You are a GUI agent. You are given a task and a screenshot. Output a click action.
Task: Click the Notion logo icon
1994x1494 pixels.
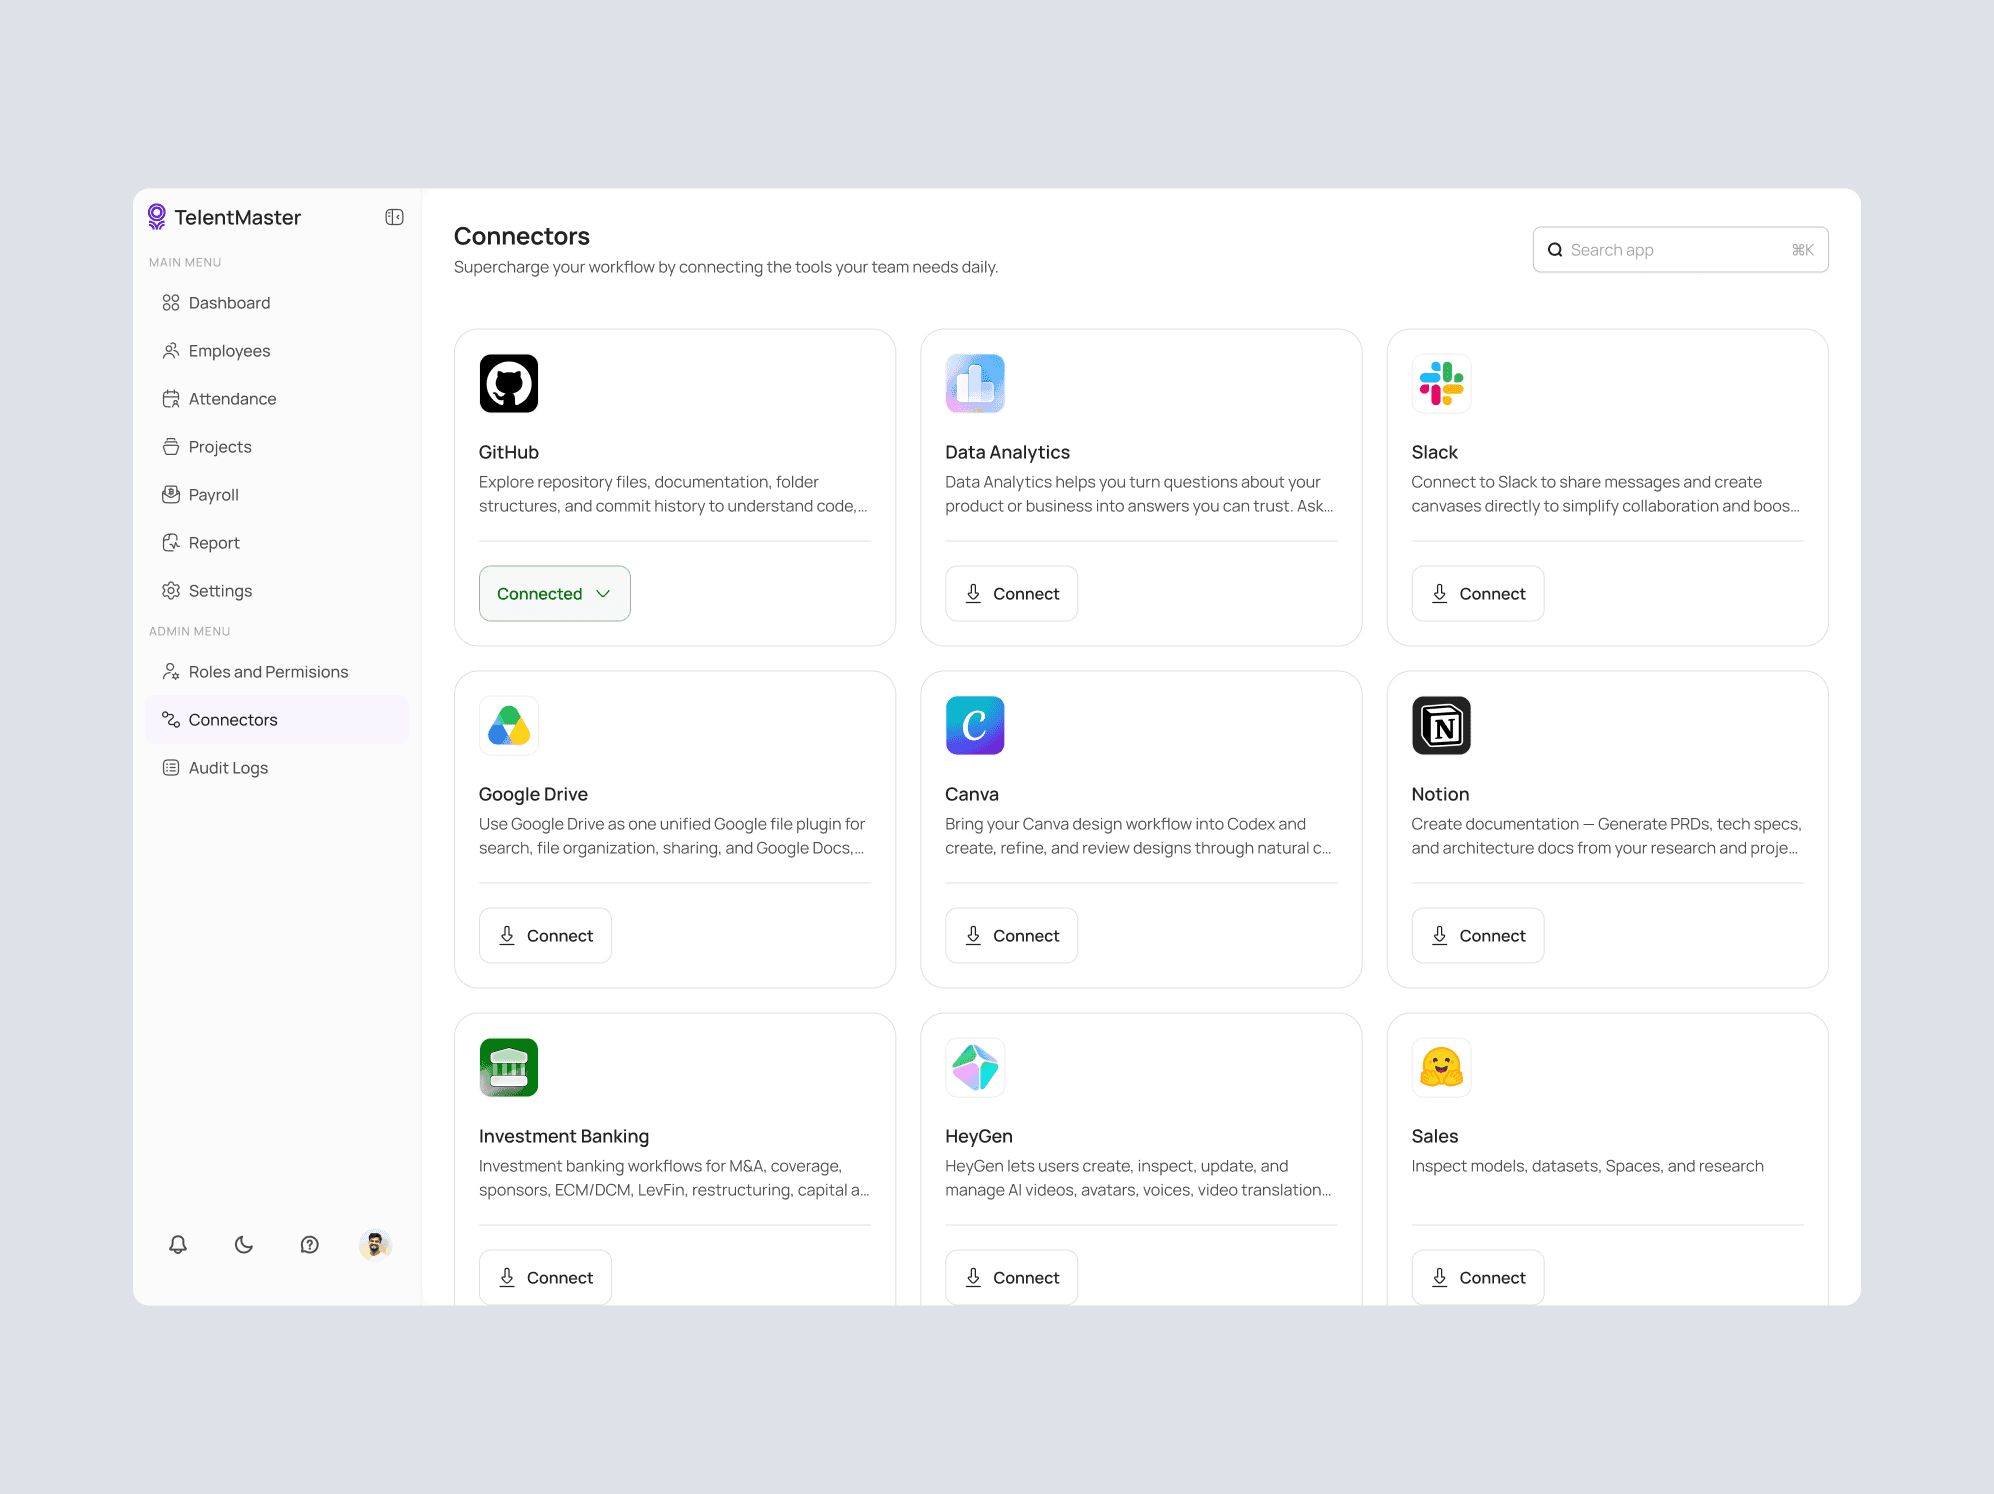[x=1441, y=725]
